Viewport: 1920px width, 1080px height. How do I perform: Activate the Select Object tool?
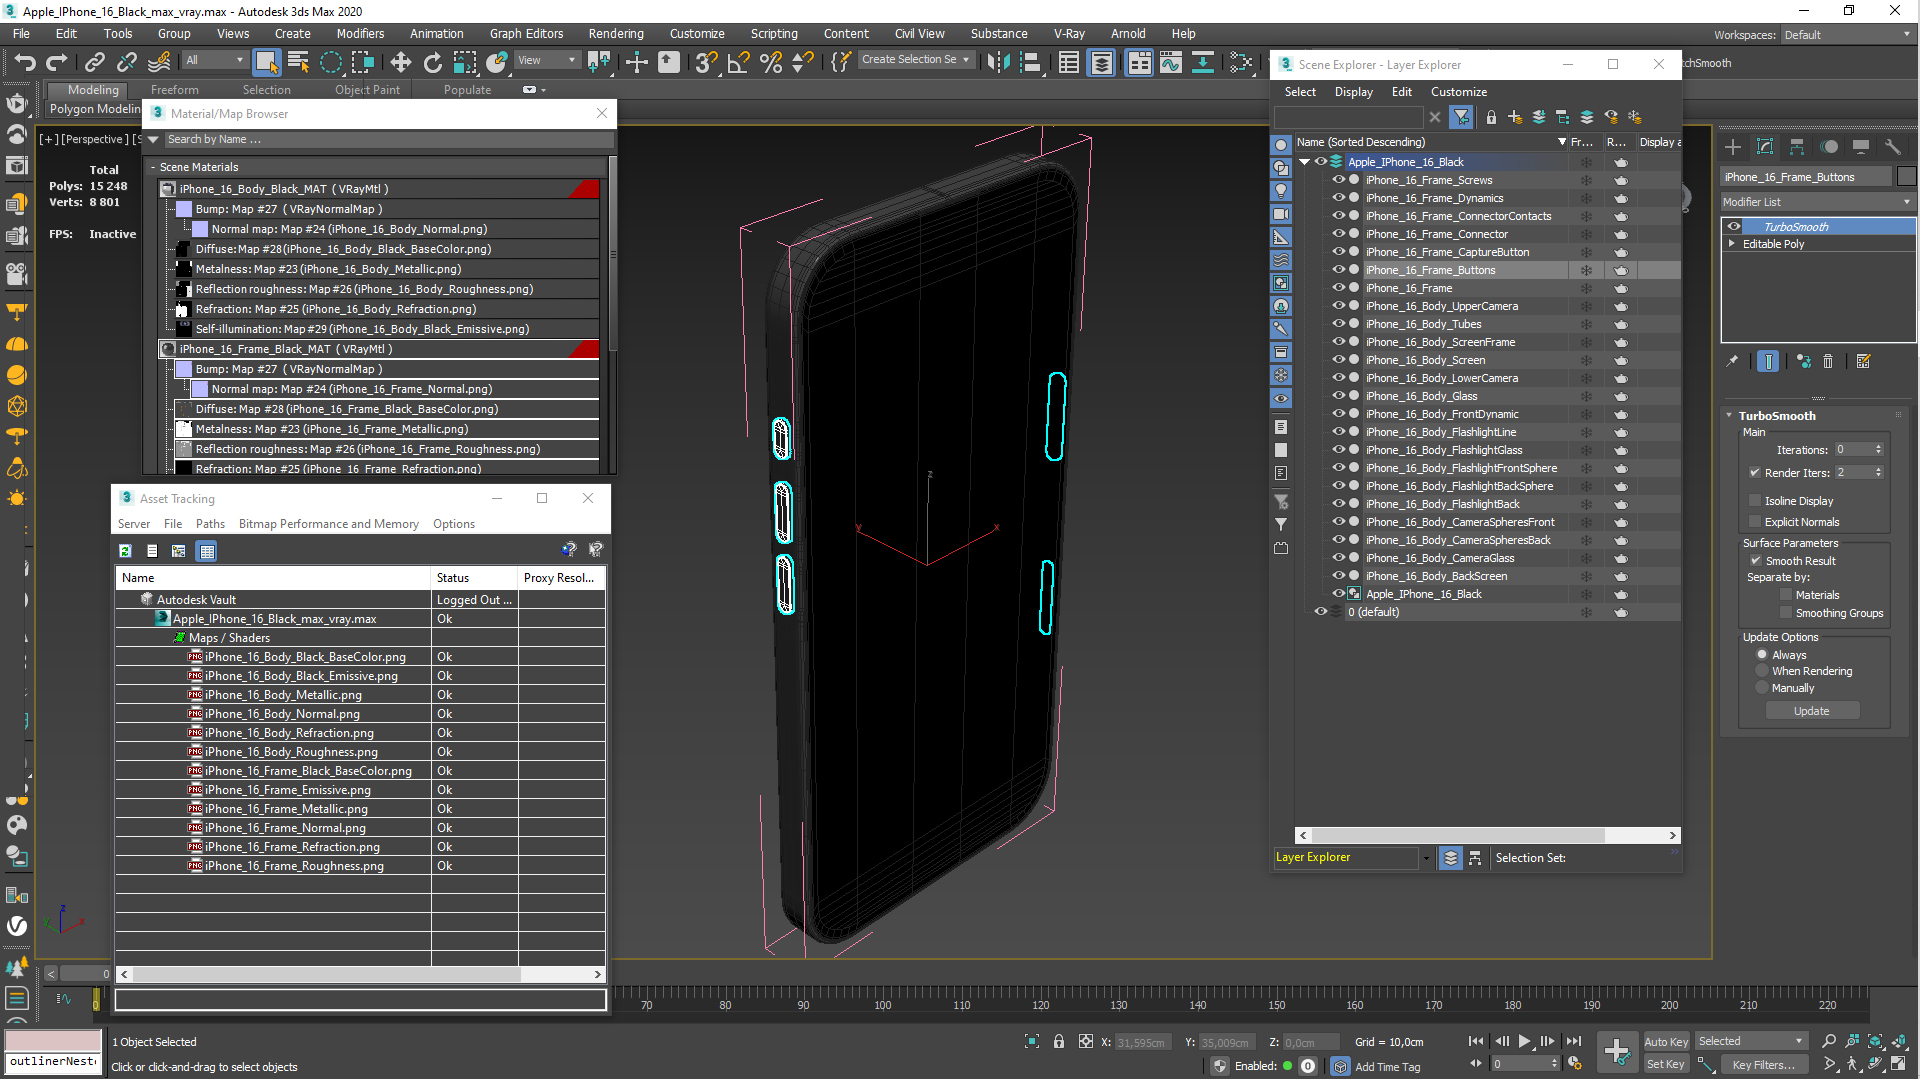266,62
